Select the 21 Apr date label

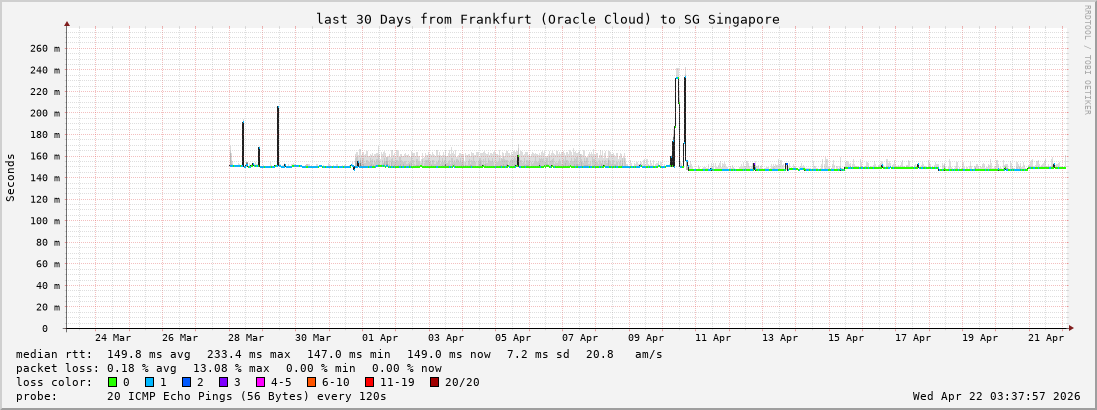1047,338
